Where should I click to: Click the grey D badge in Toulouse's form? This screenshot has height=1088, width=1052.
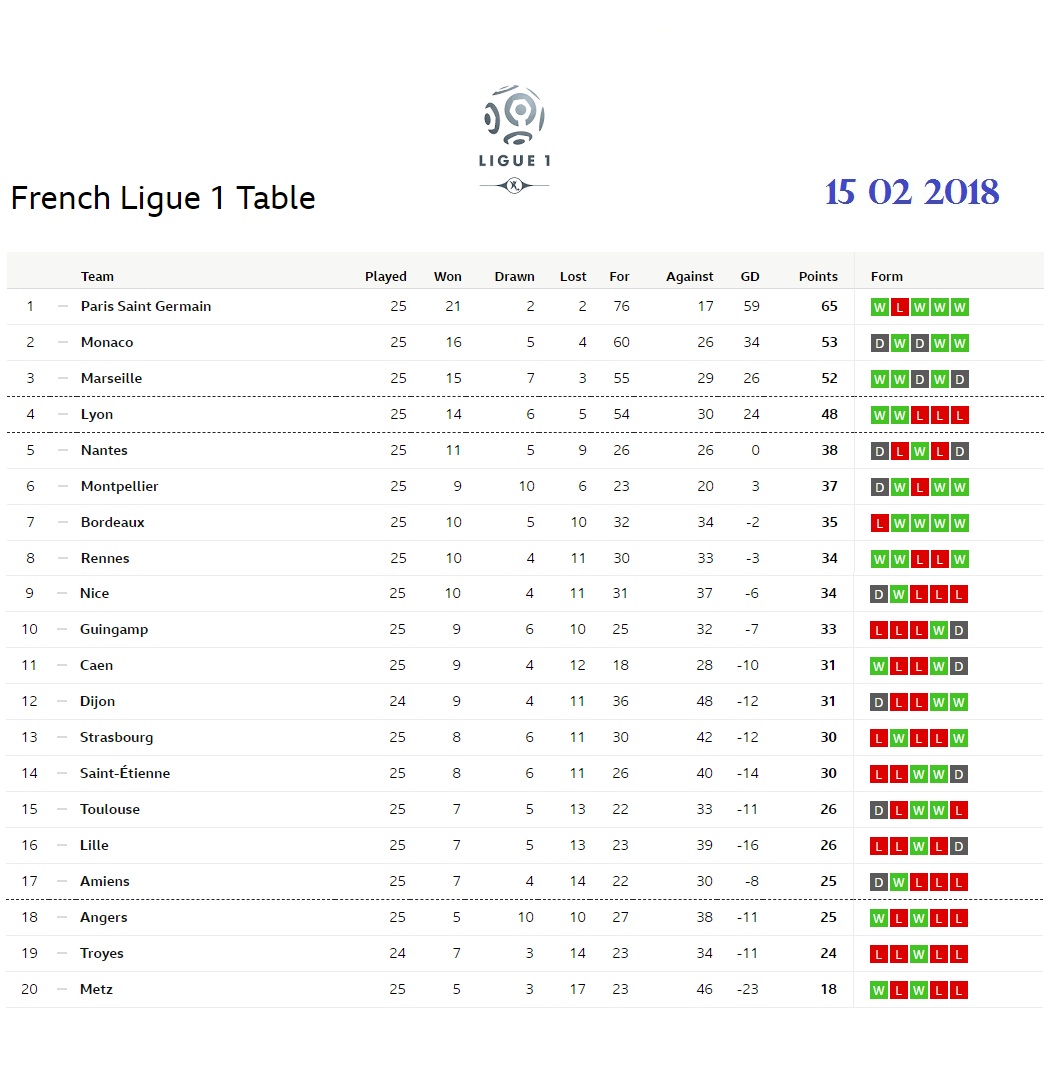[x=880, y=810]
